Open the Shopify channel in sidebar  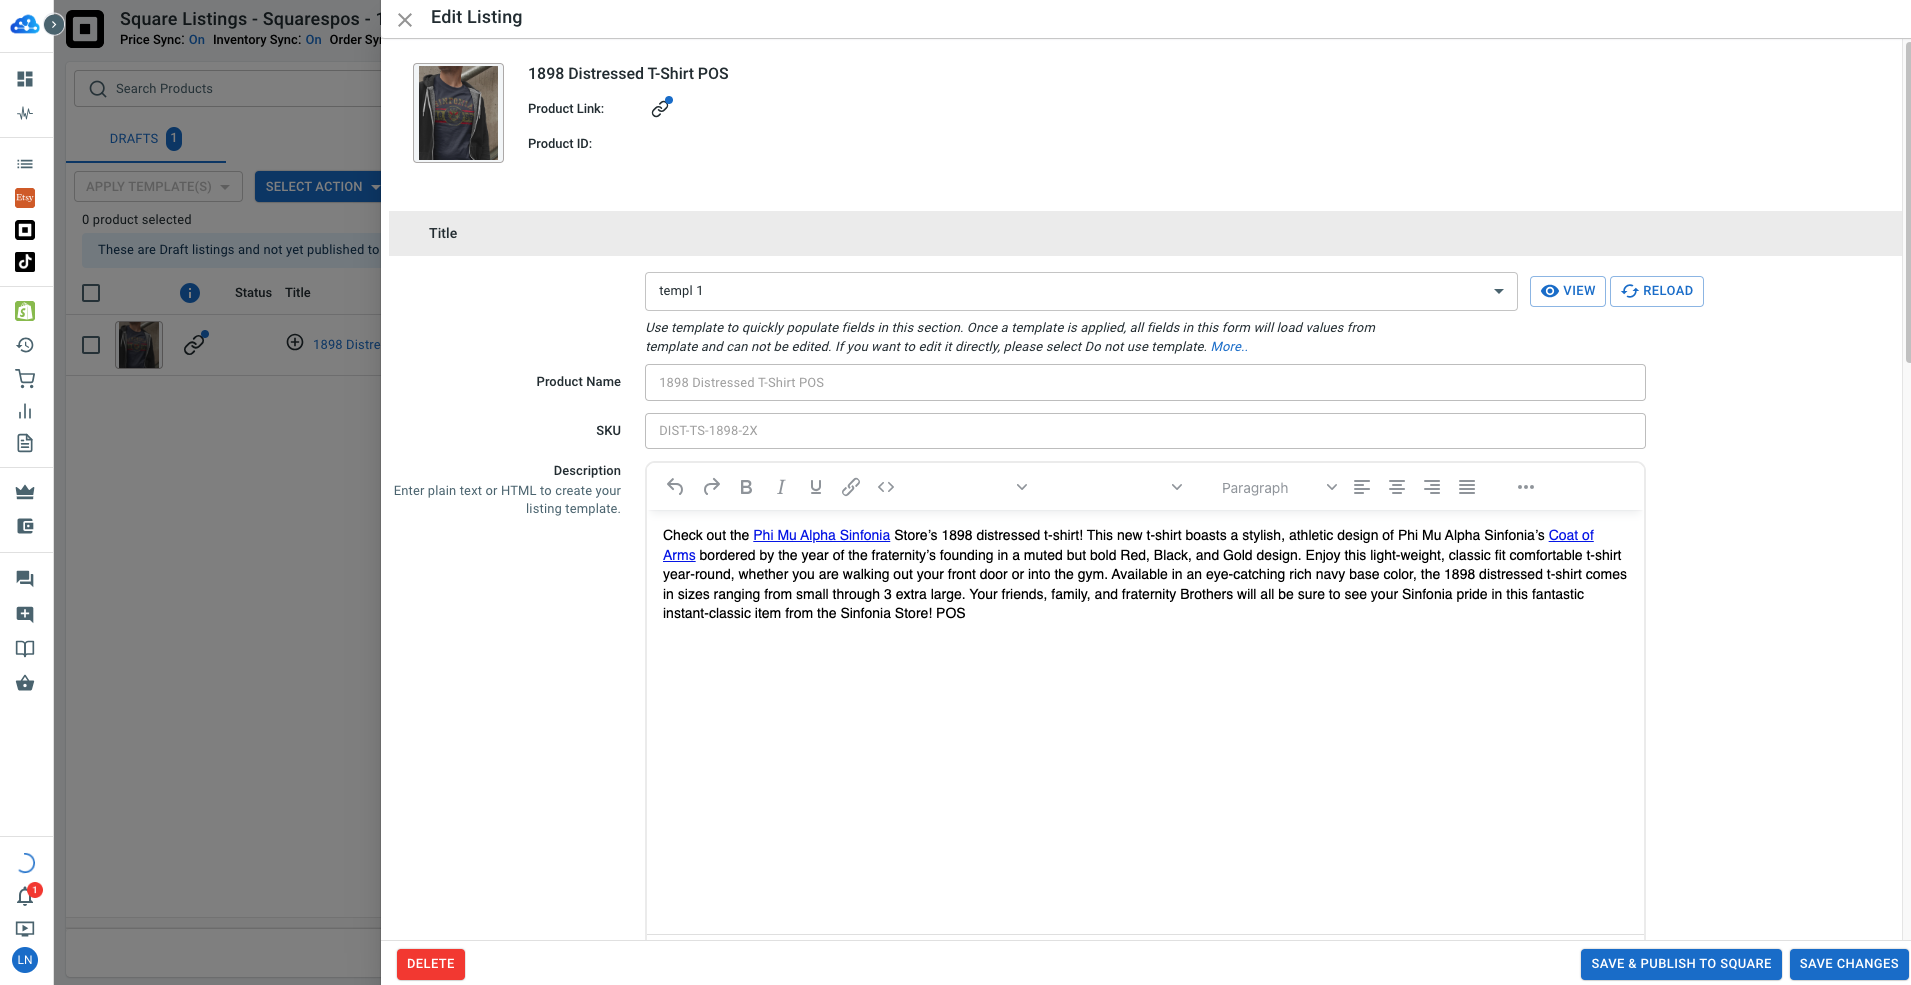point(25,311)
